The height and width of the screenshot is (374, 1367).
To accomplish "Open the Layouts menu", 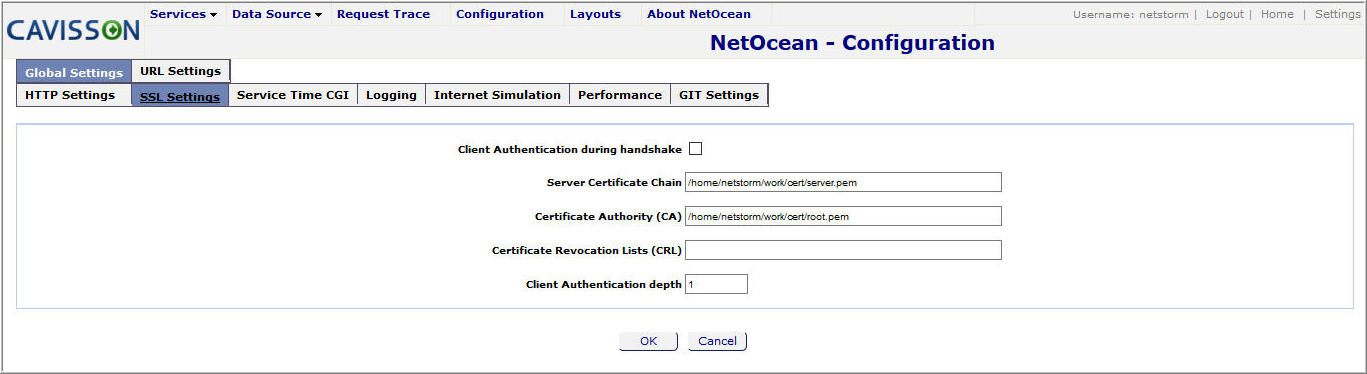I will [595, 14].
